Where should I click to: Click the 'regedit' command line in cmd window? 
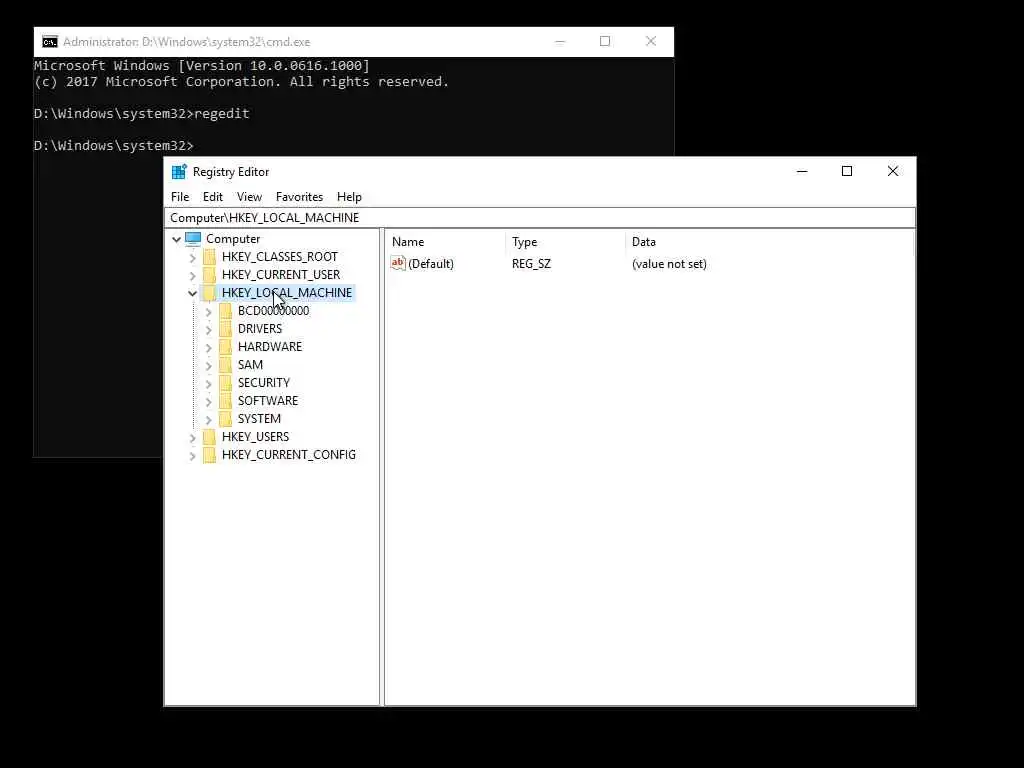[x=142, y=114]
